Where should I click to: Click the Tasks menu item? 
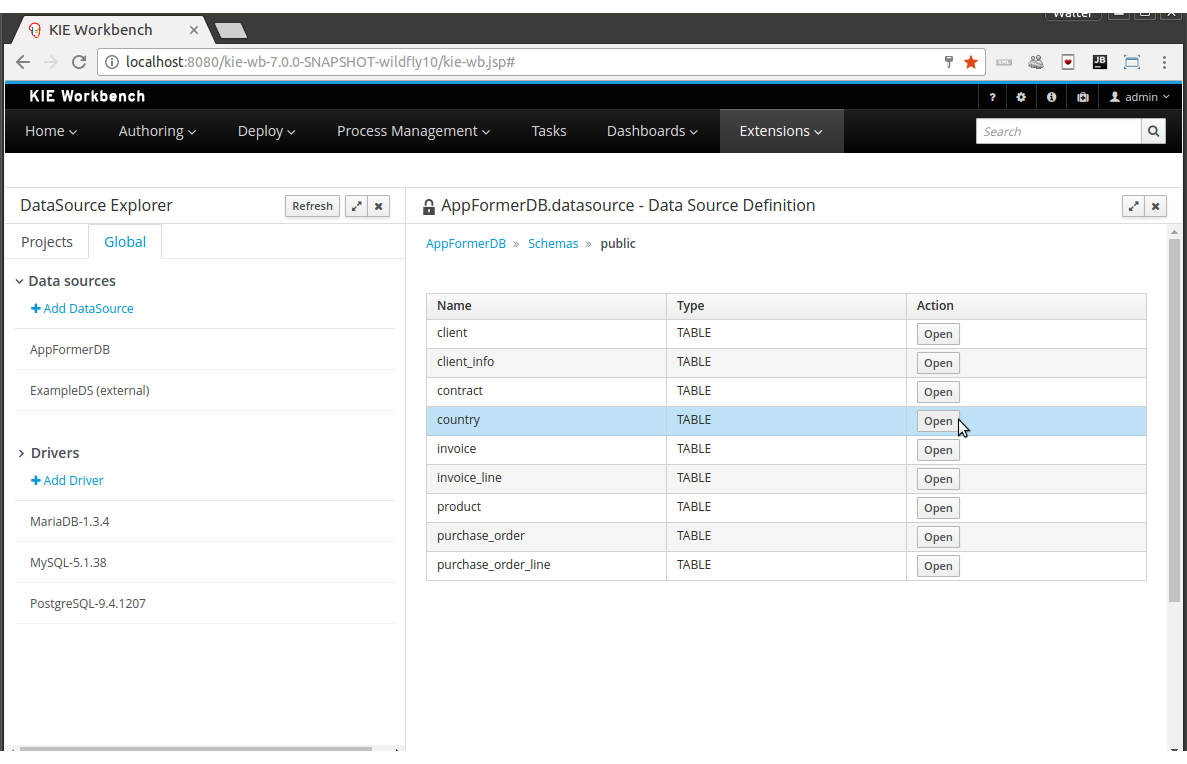coord(549,131)
